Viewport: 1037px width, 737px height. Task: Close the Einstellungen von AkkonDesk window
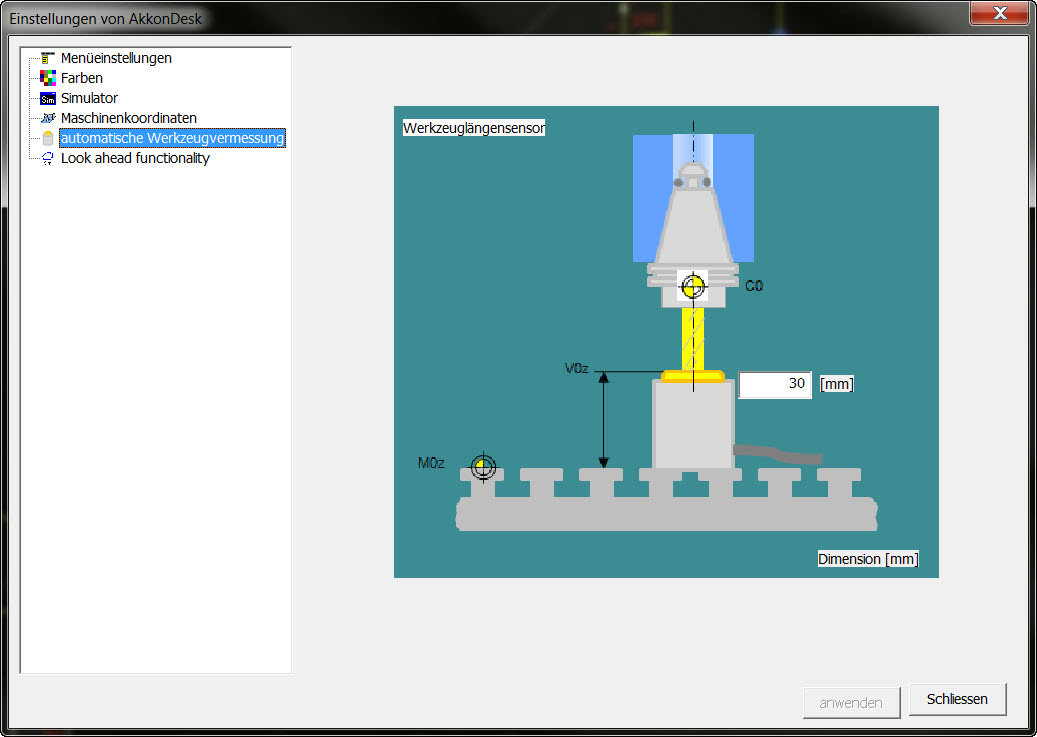point(1000,12)
